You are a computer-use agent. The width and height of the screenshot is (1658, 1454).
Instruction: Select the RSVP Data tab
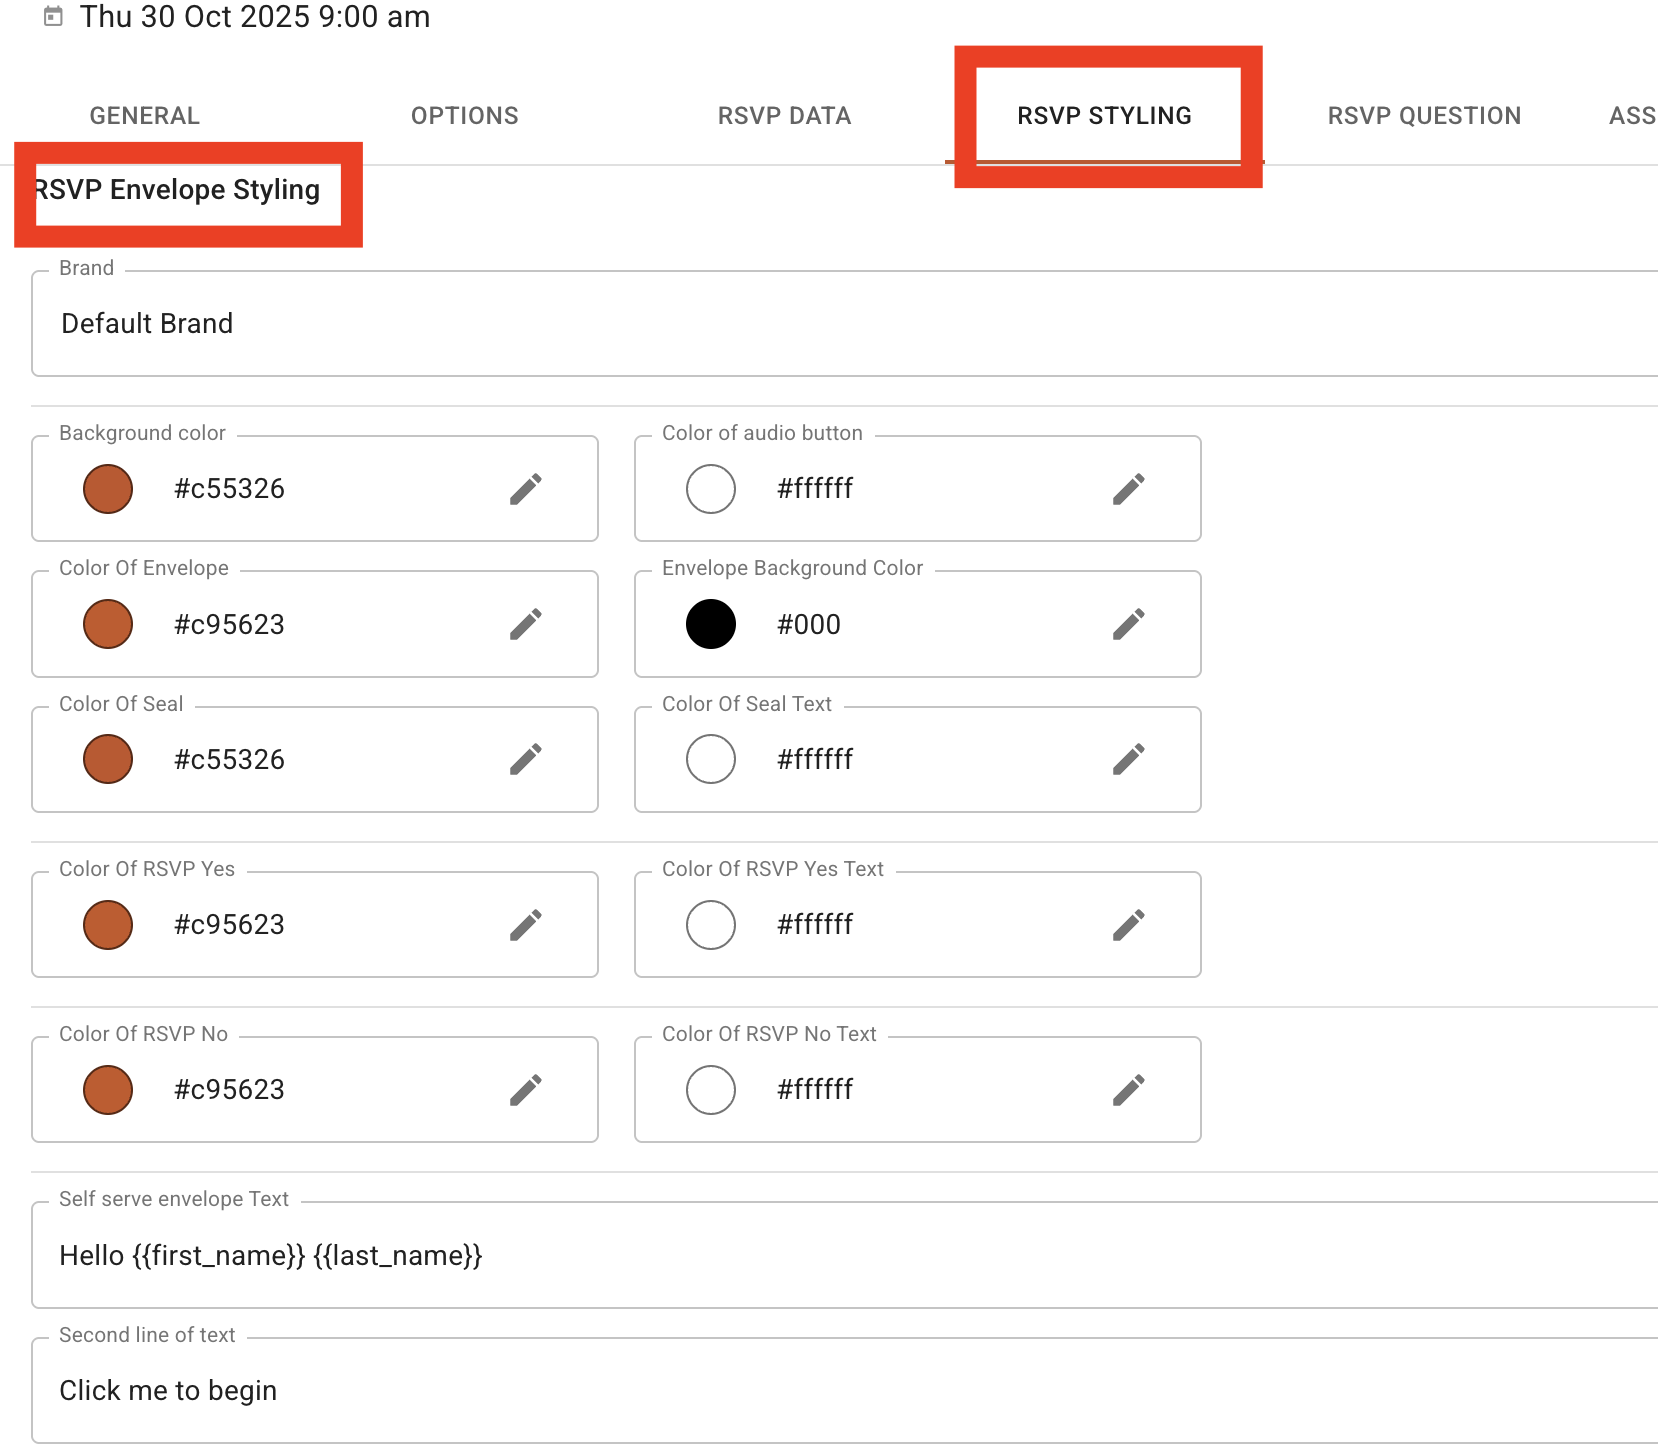[x=784, y=116]
